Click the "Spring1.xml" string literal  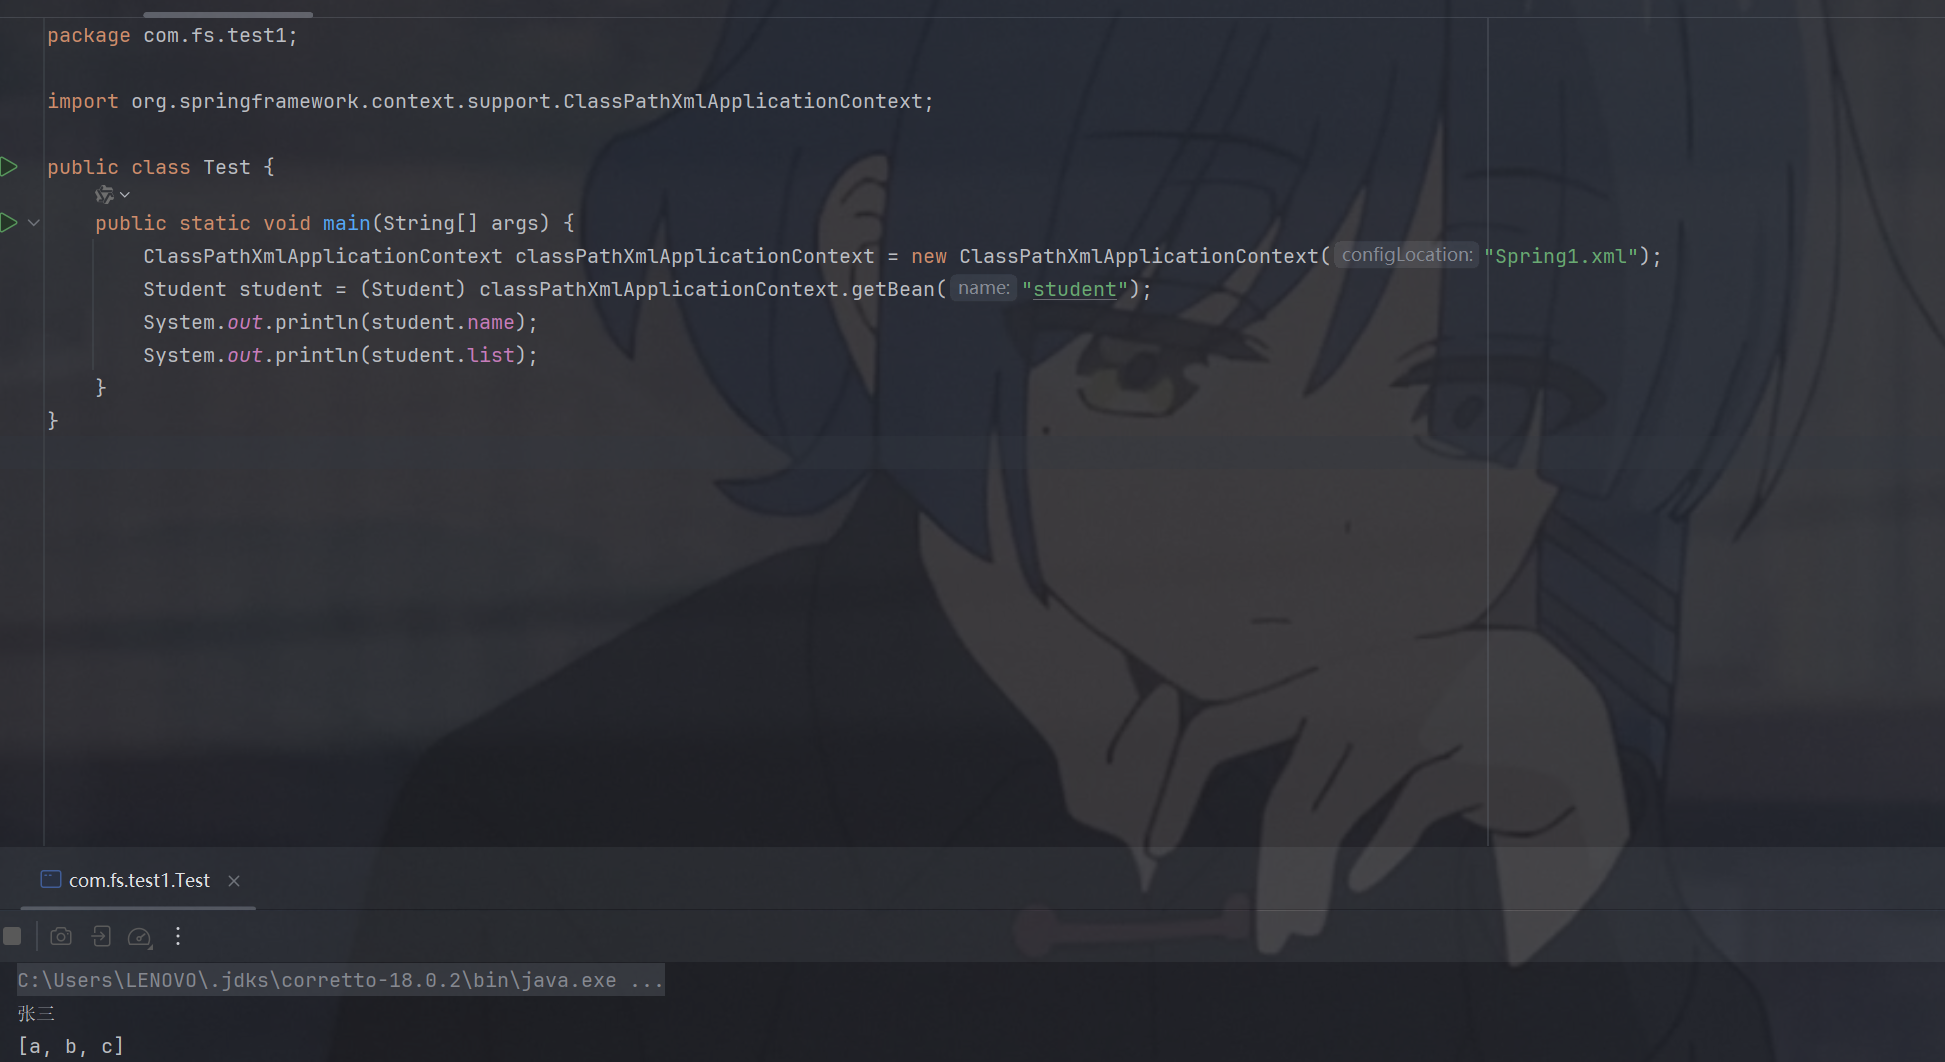click(1561, 256)
